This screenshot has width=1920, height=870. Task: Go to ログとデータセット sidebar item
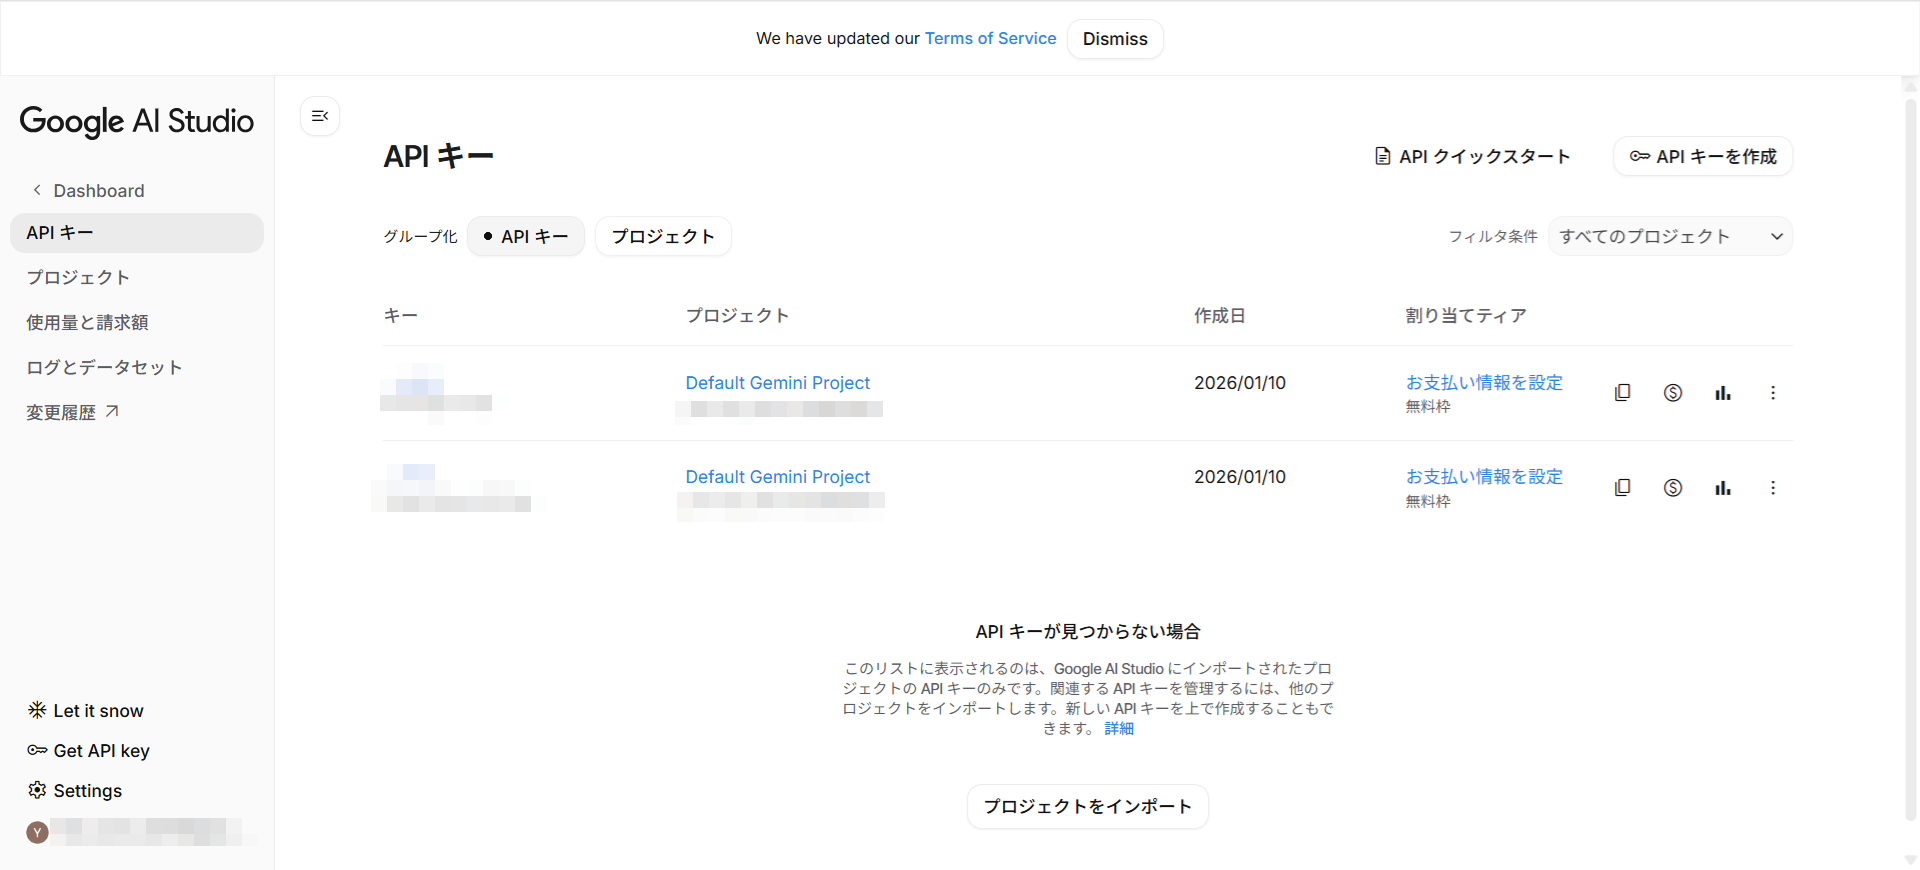[104, 368]
